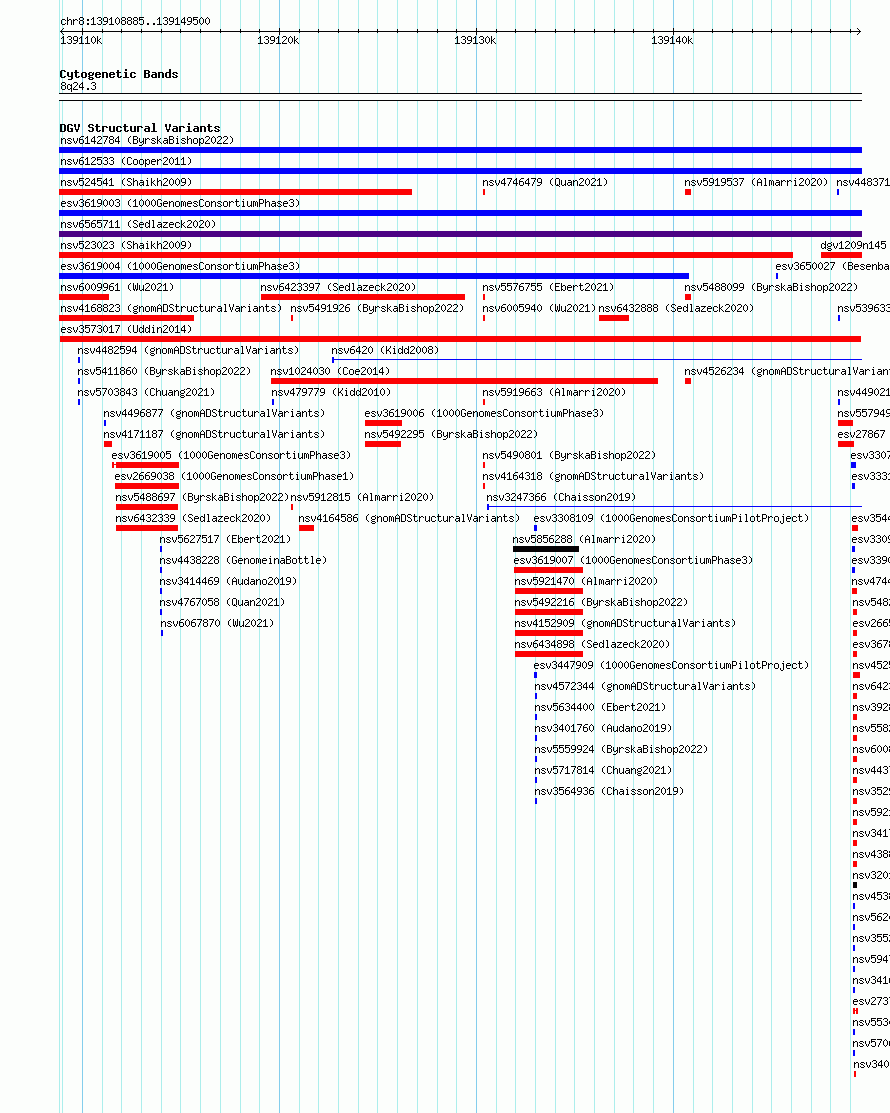This screenshot has height=1113, width=890.
Task: Click nsv5576755 (Ebert2021) label
Action: (x=548, y=287)
